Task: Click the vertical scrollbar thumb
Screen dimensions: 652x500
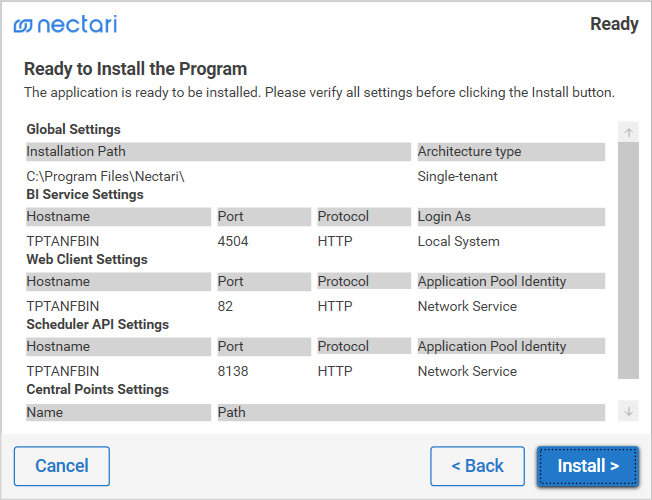Action: point(628,260)
